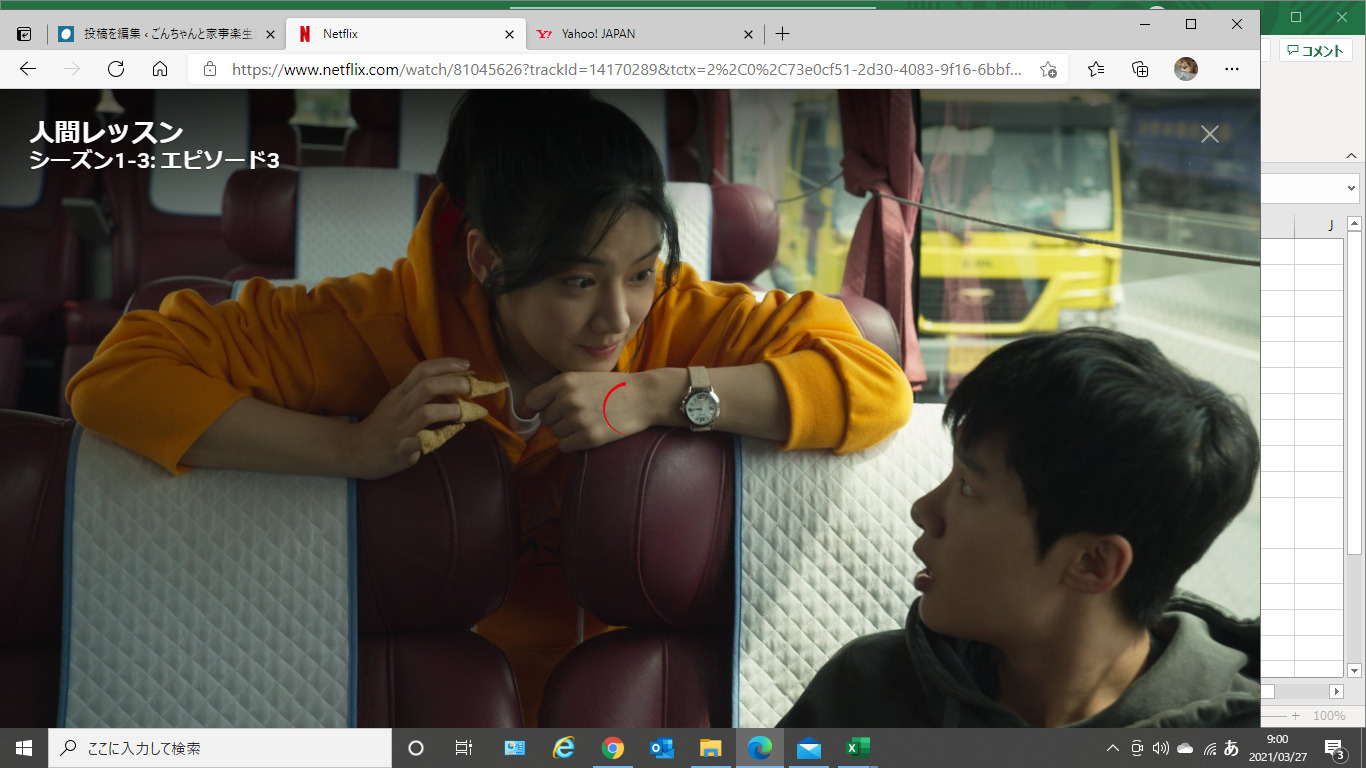Collapse the Excel ribbon chevron
The image size is (1366, 768).
click(1351, 157)
